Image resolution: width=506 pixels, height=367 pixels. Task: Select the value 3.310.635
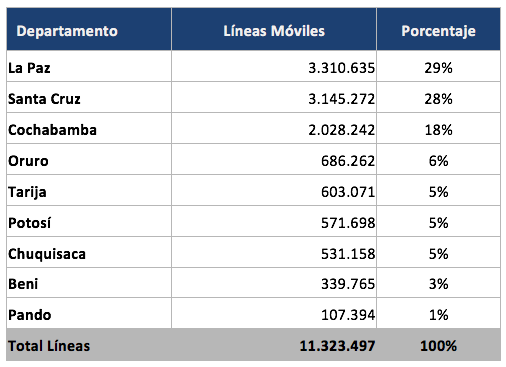point(341,68)
